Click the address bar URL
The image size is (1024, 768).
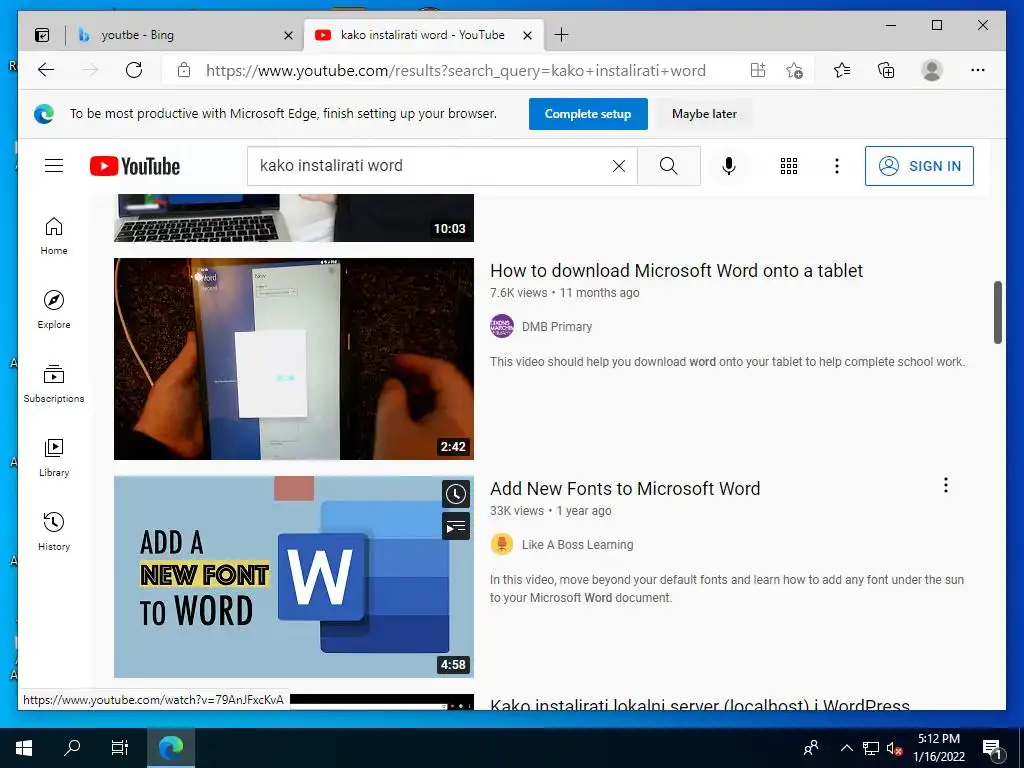pos(456,70)
